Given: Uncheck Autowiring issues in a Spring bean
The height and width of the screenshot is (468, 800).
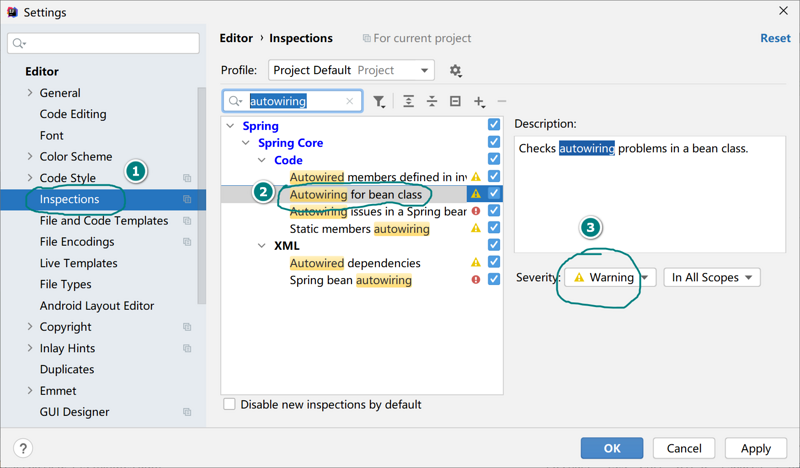Looking at the screenshot, I should (x=494, y=210).
